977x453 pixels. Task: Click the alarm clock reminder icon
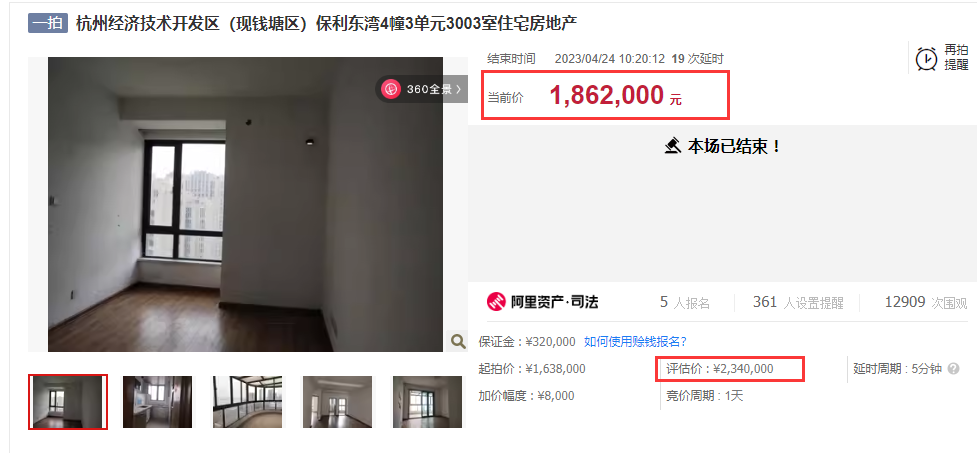(x=927, y=58)
